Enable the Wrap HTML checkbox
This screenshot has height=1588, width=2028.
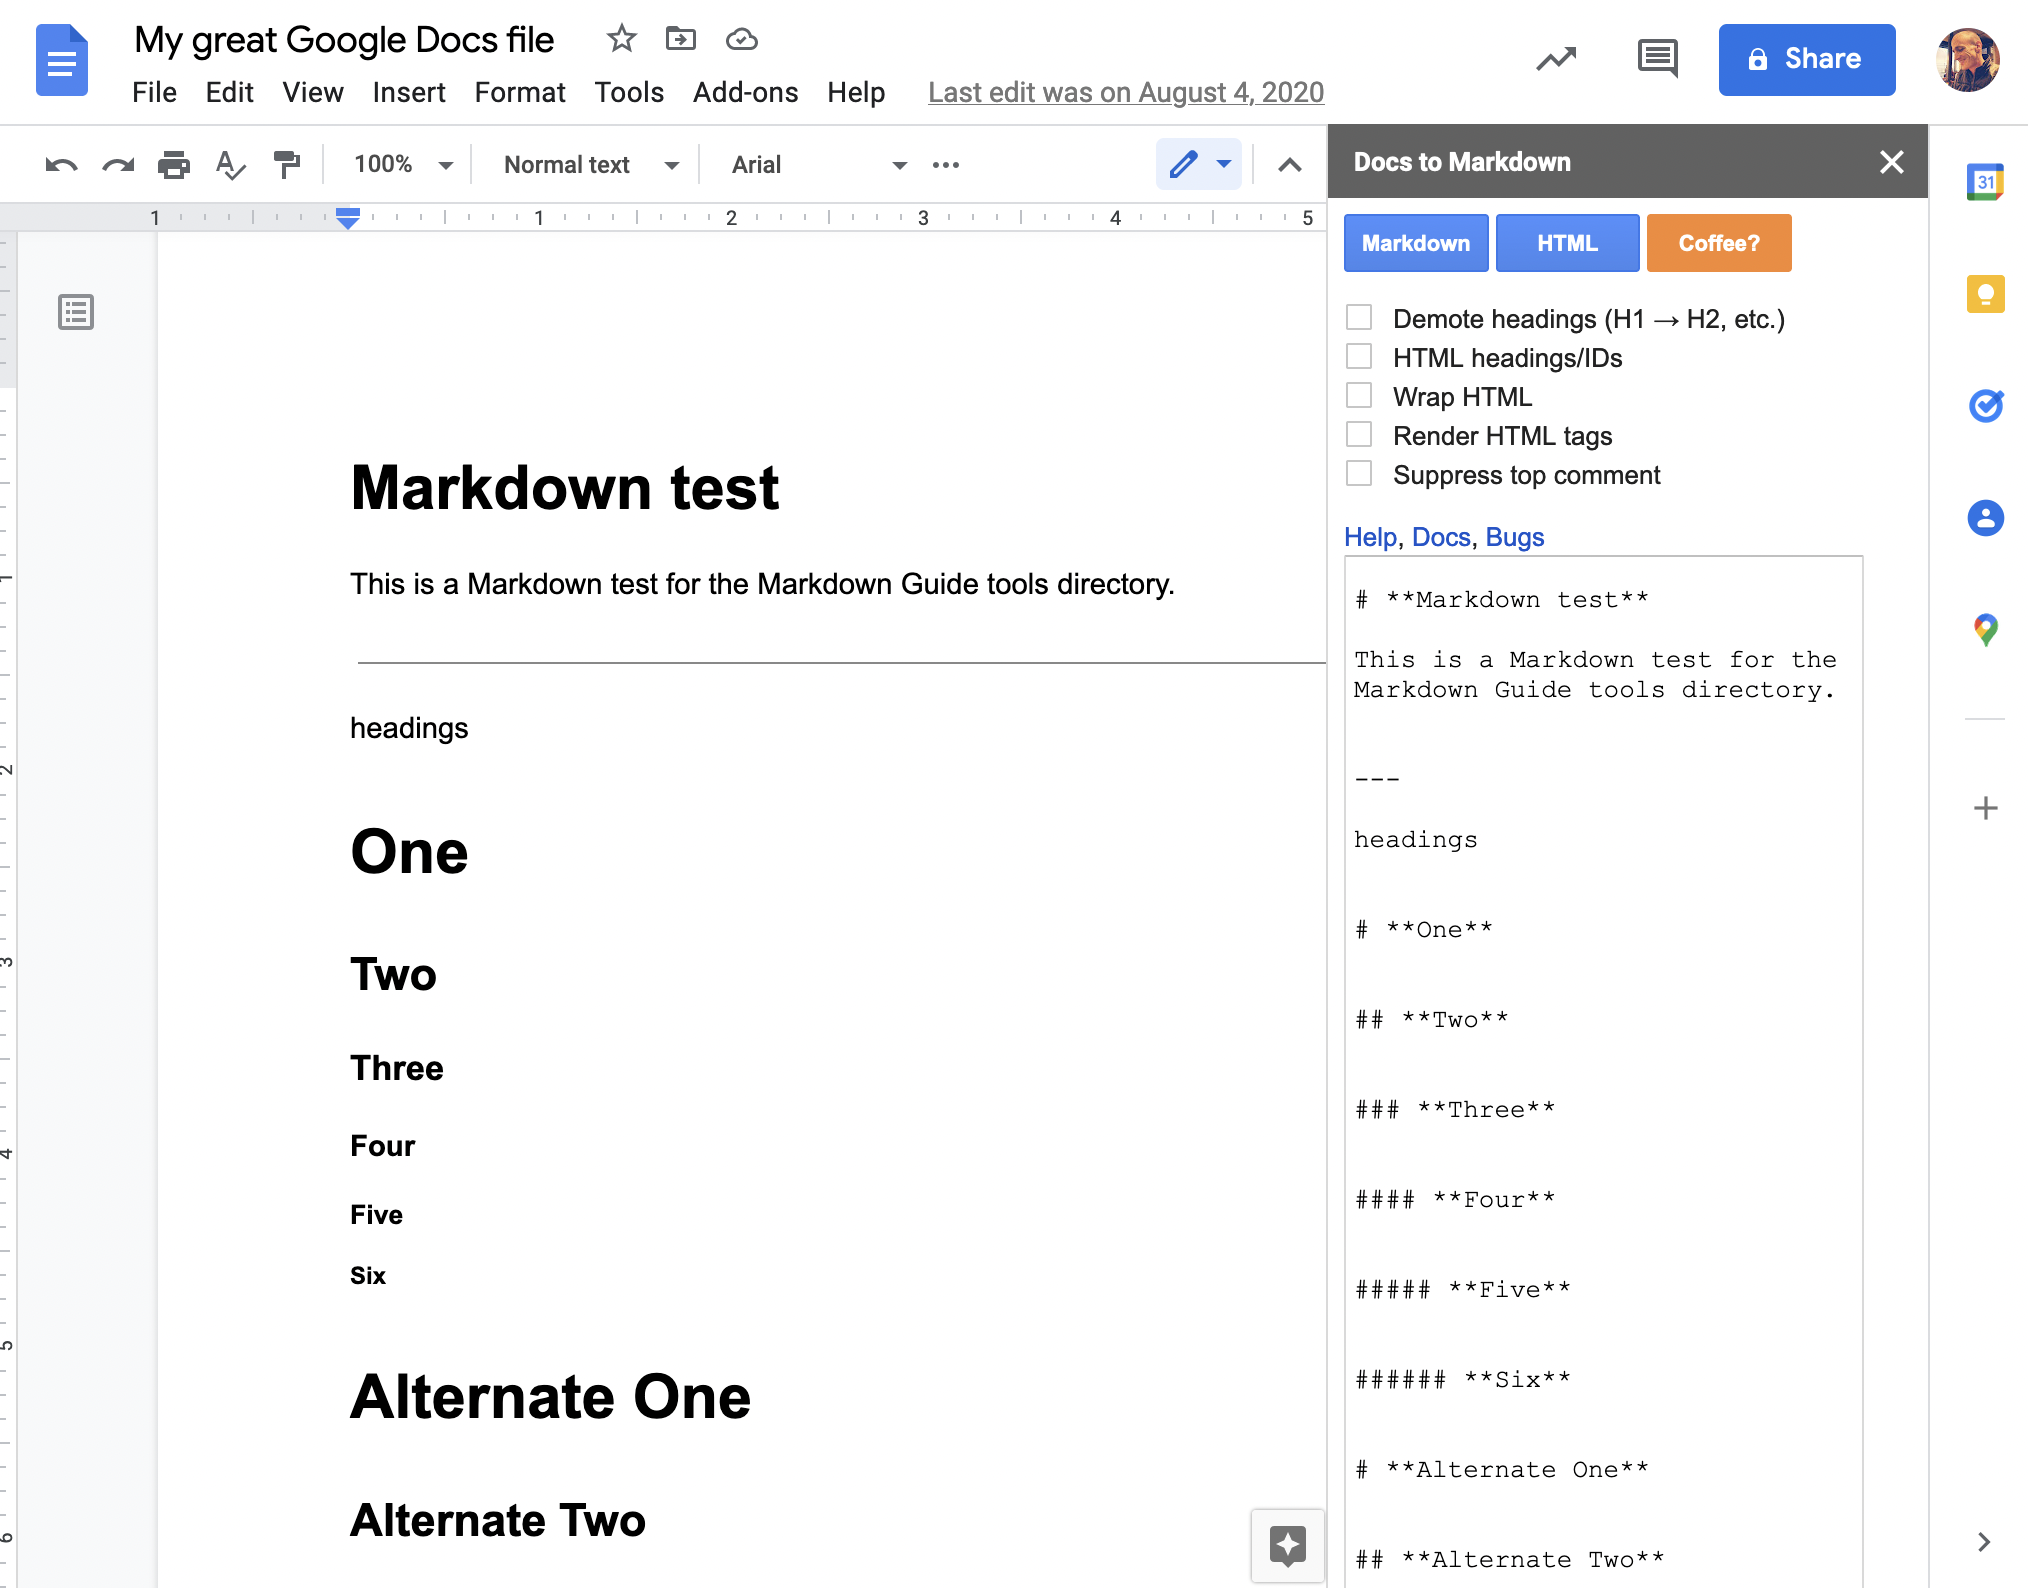coord(1363,397)
